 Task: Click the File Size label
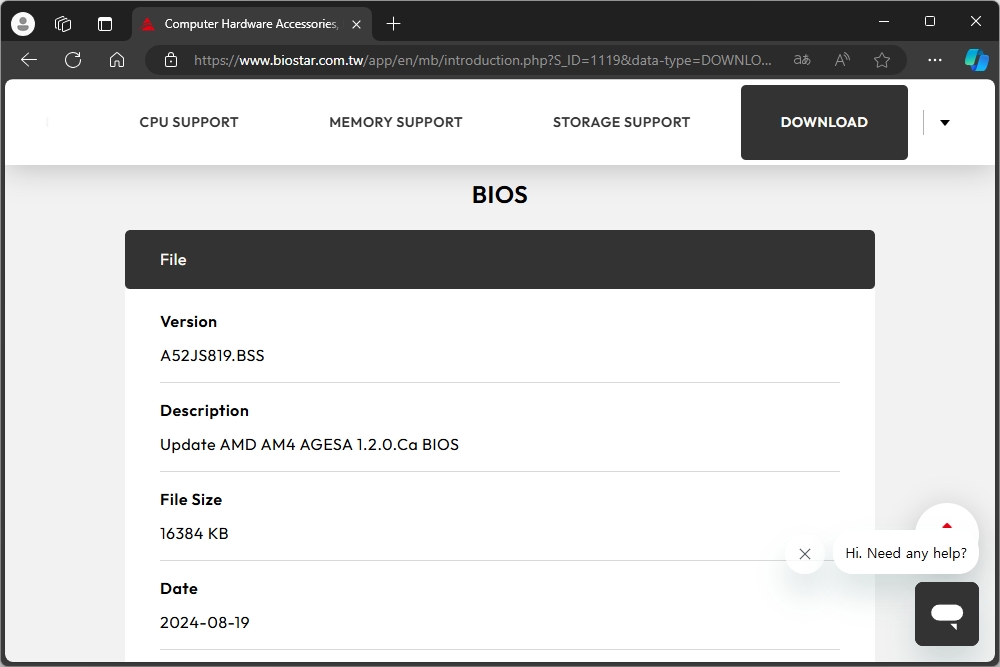191,500
